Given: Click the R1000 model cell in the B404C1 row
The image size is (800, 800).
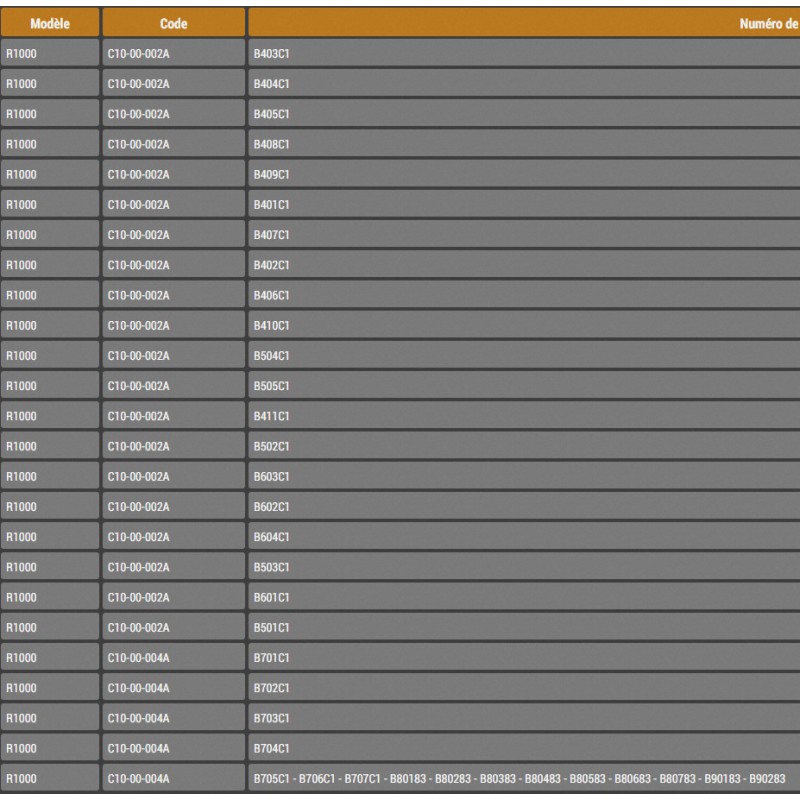Looking at the screenshot, I should [x=50, y=83].
